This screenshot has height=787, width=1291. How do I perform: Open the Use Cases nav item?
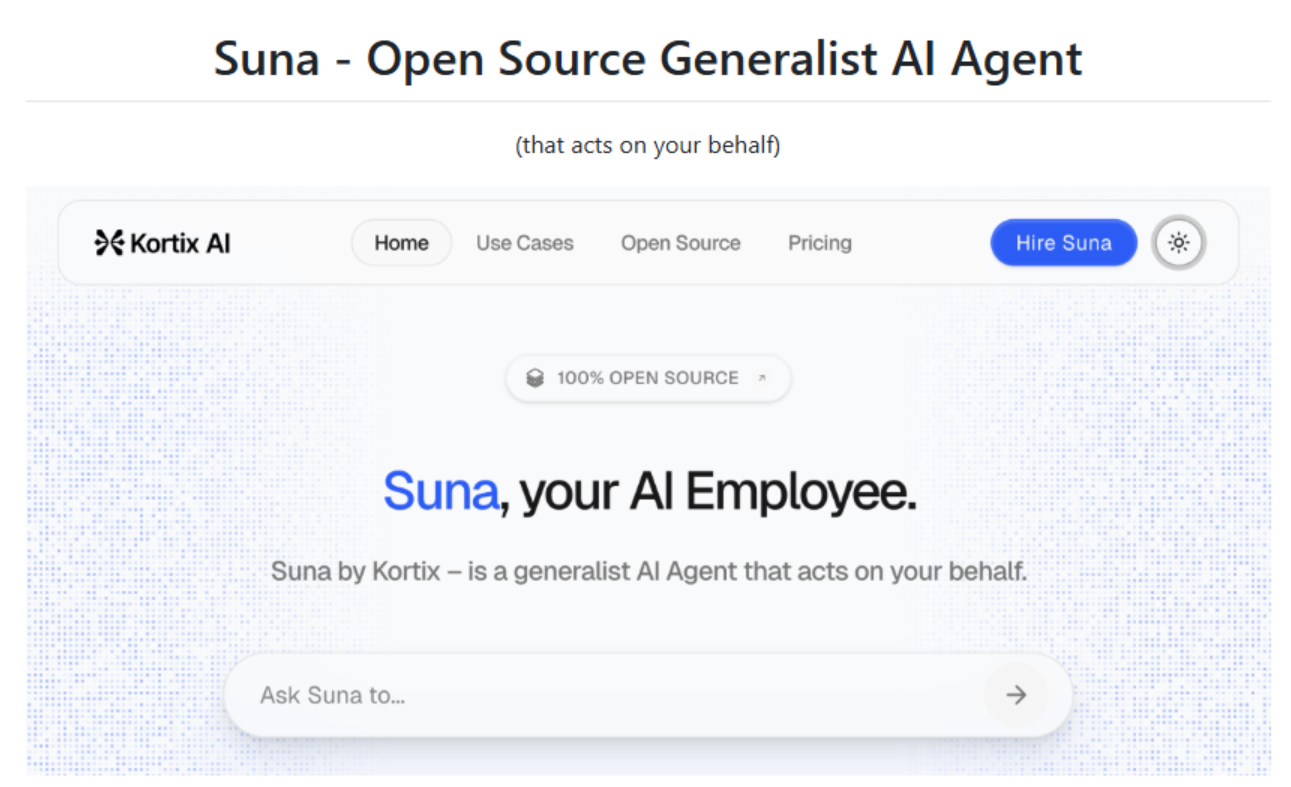coord(524,243)
